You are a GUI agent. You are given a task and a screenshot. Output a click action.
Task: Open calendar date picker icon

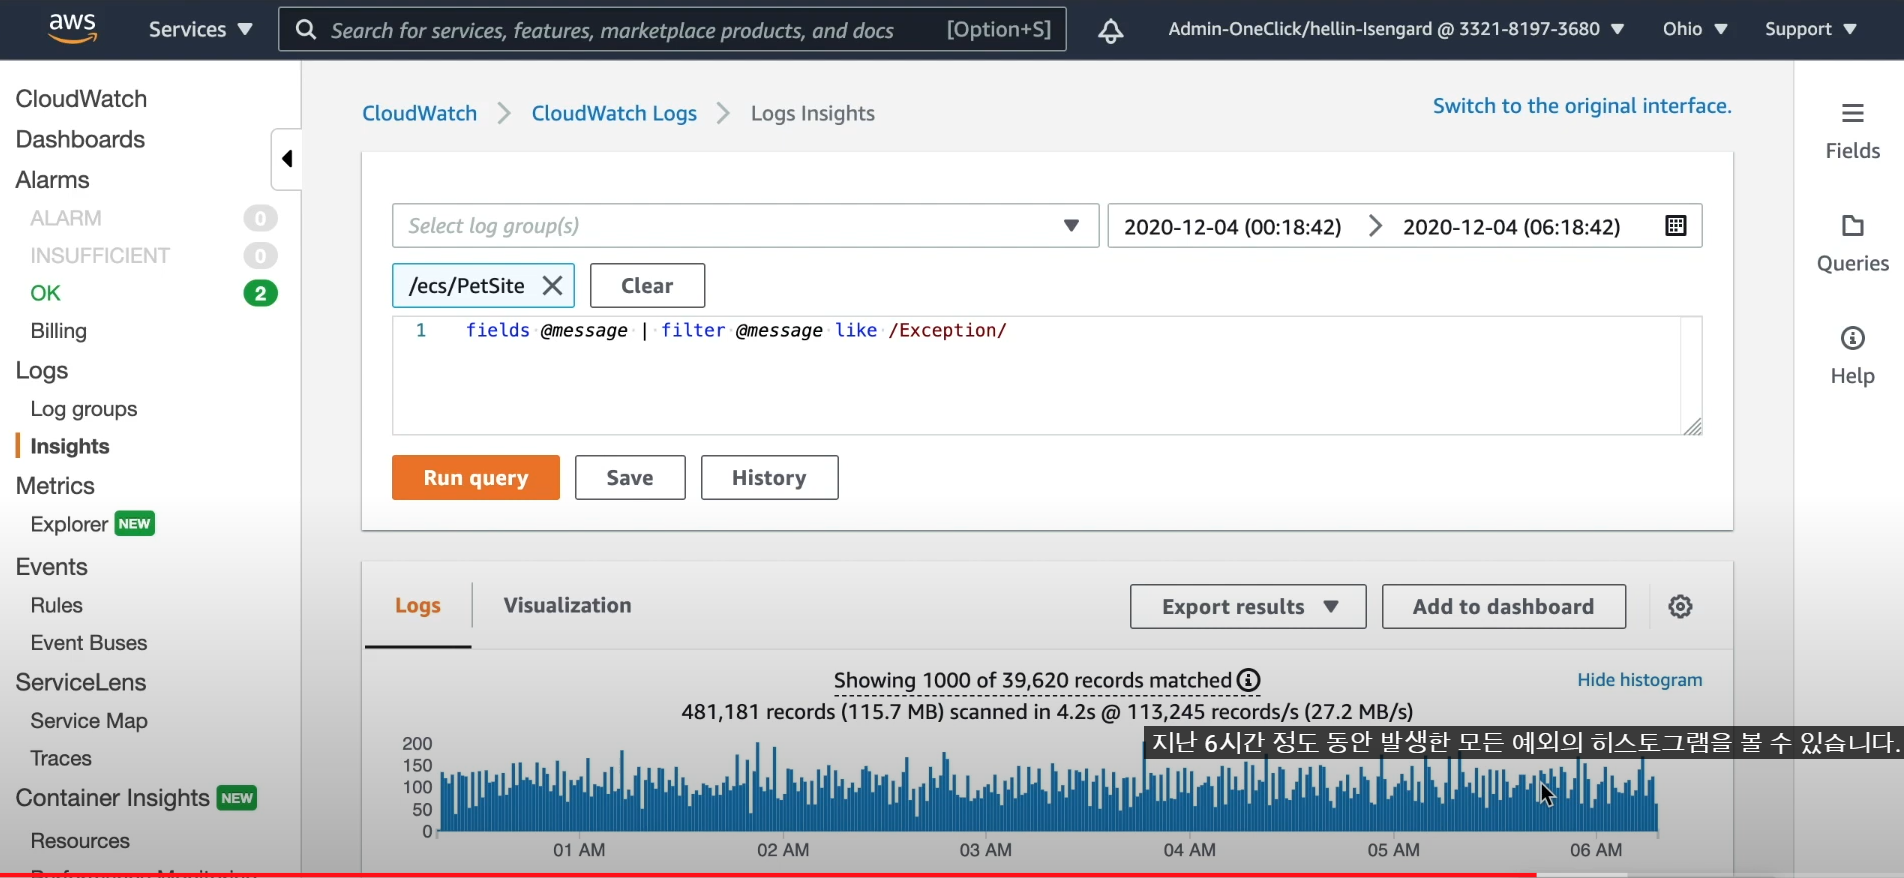[1676, 226]
